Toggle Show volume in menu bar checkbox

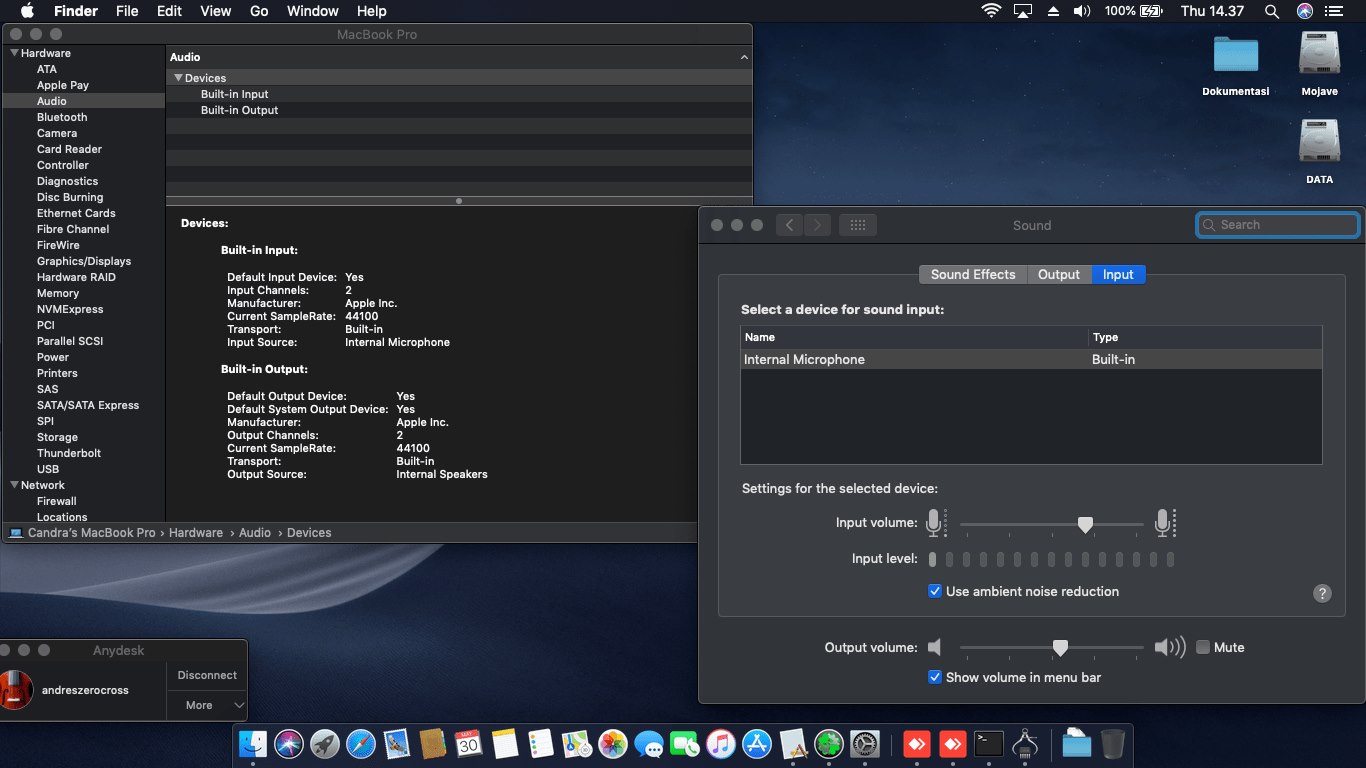(935, 677)
